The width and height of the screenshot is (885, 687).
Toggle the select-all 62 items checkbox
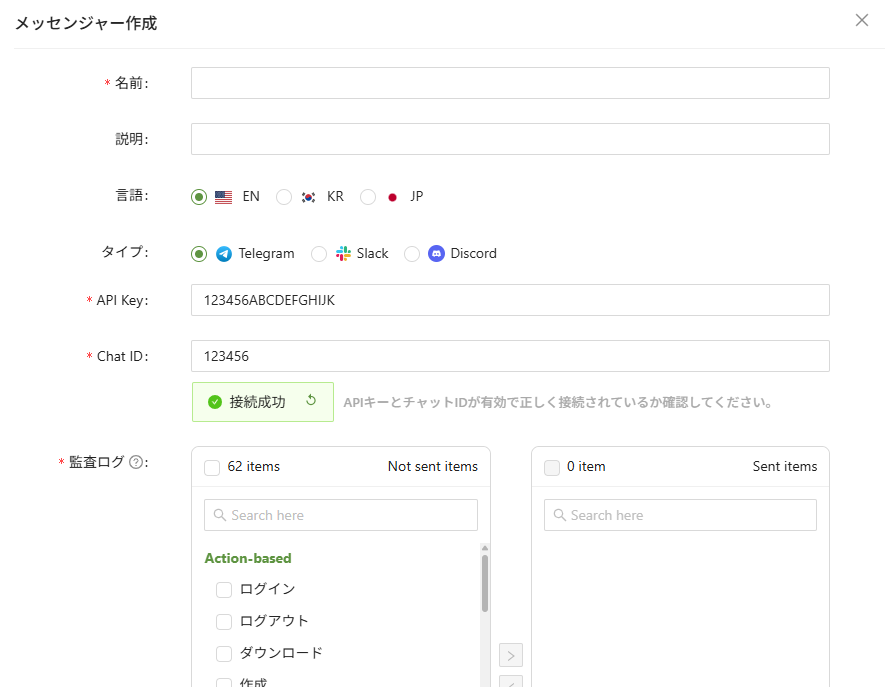[x=212, y=467]
